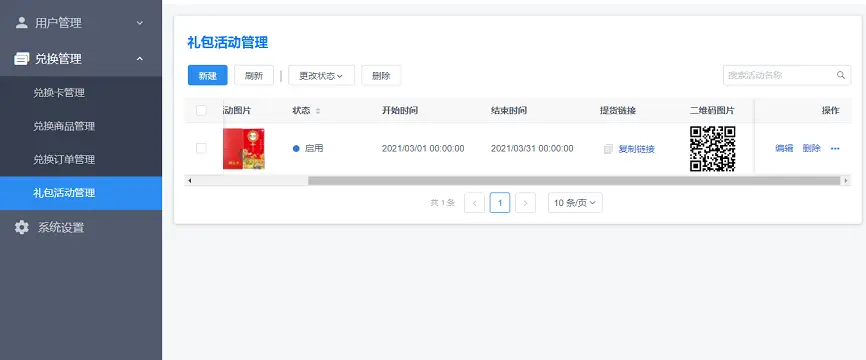
Task: Click the 系统设置 gear icon
Action: (22, 227)
